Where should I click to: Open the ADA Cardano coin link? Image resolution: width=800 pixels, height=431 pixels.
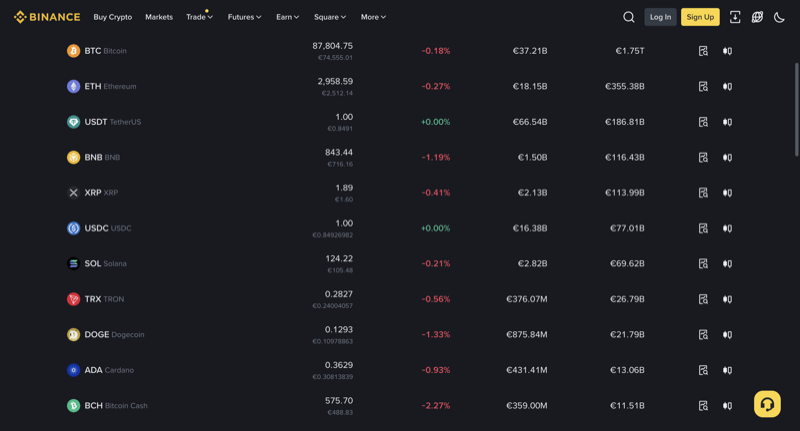point(101,370)
